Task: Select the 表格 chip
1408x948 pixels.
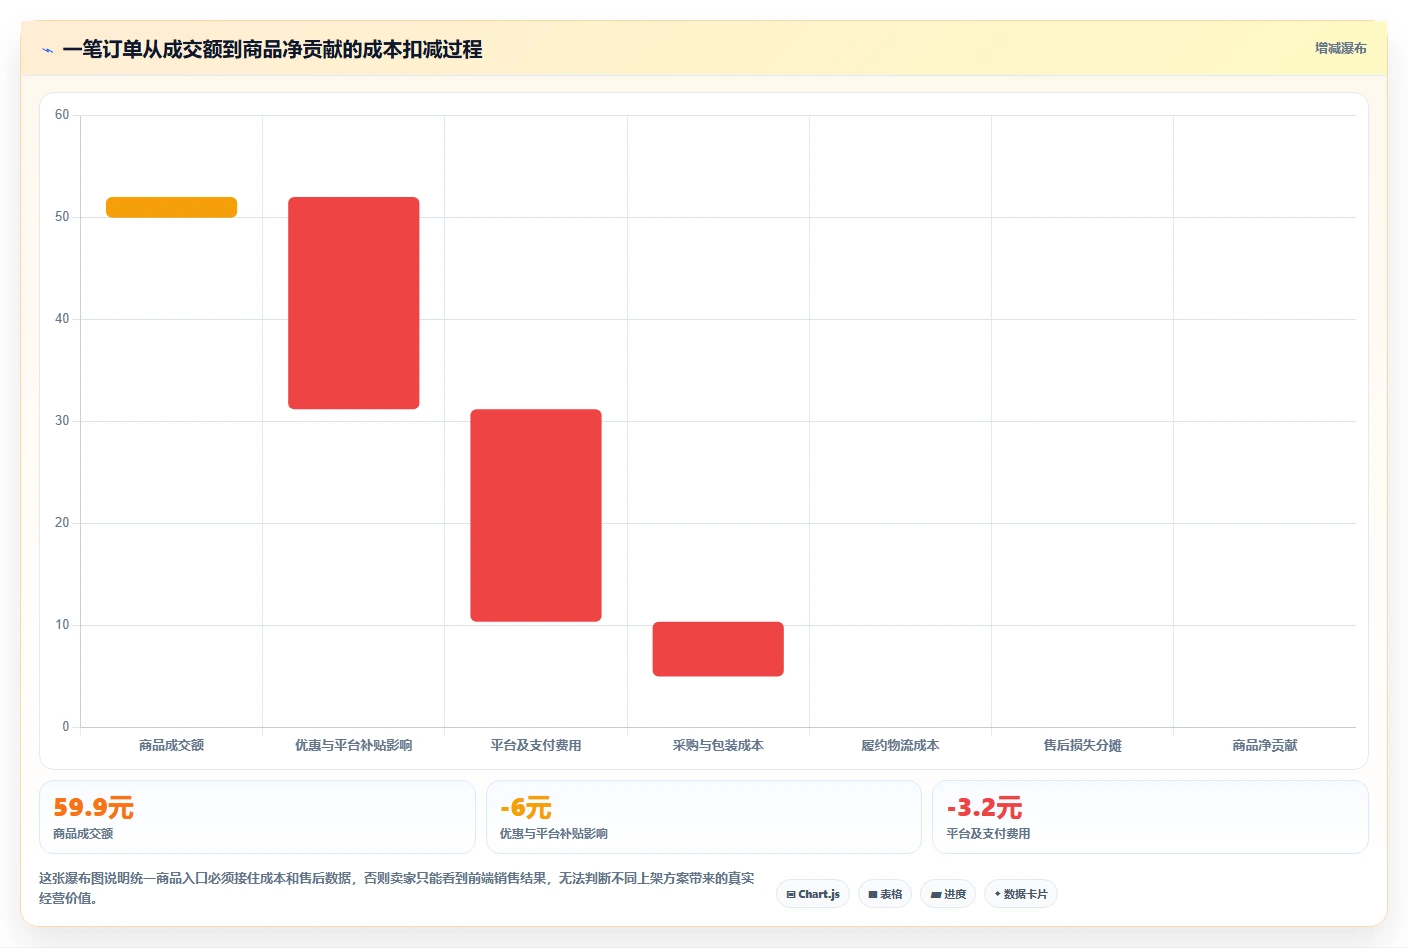Action: pyautogui.click(x=885, y=894)
